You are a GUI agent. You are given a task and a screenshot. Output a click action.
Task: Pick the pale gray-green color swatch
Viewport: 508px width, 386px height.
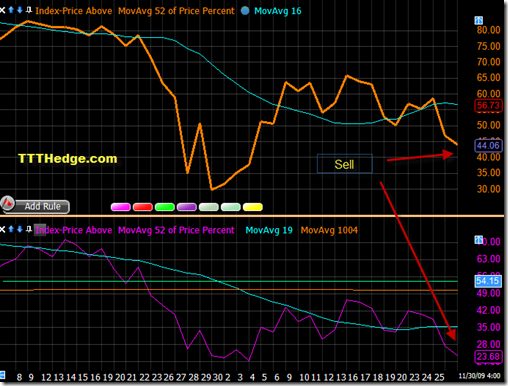point(209,207)
